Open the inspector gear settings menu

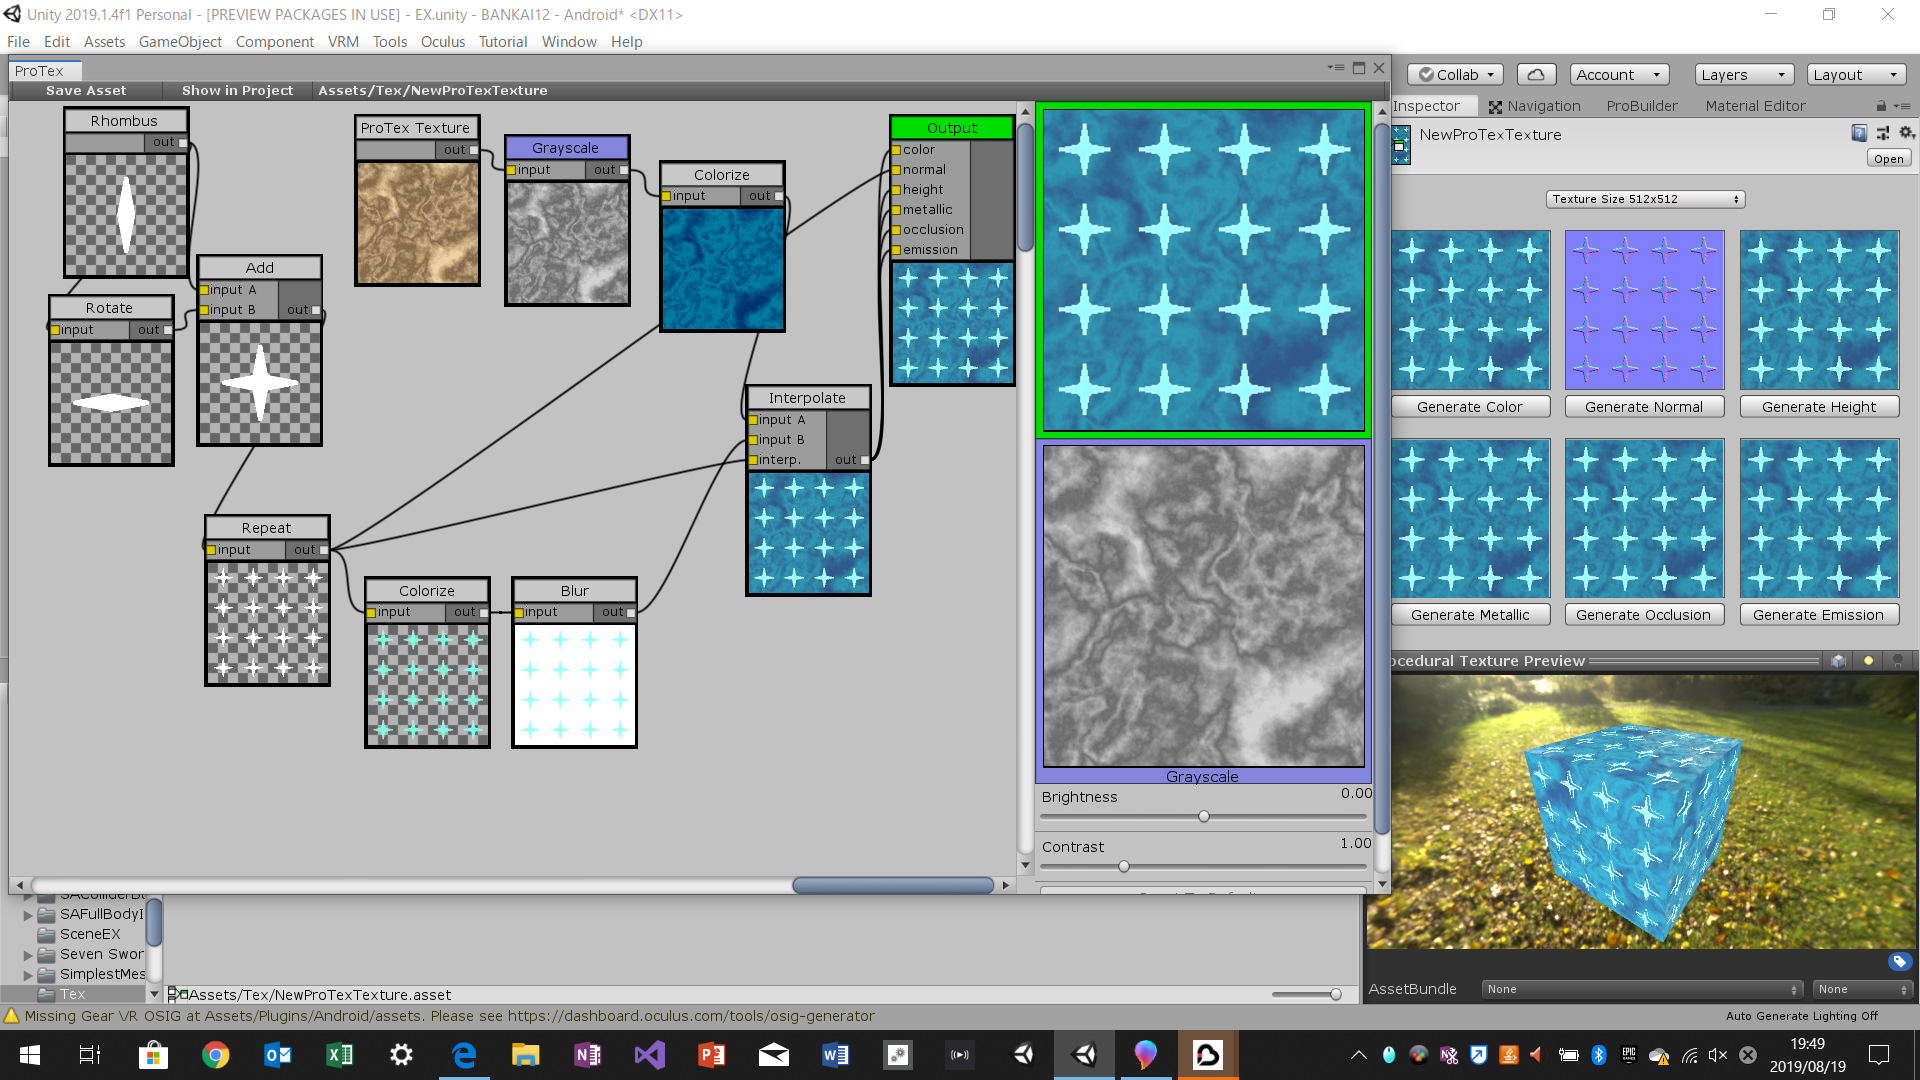pos(1906,133)
